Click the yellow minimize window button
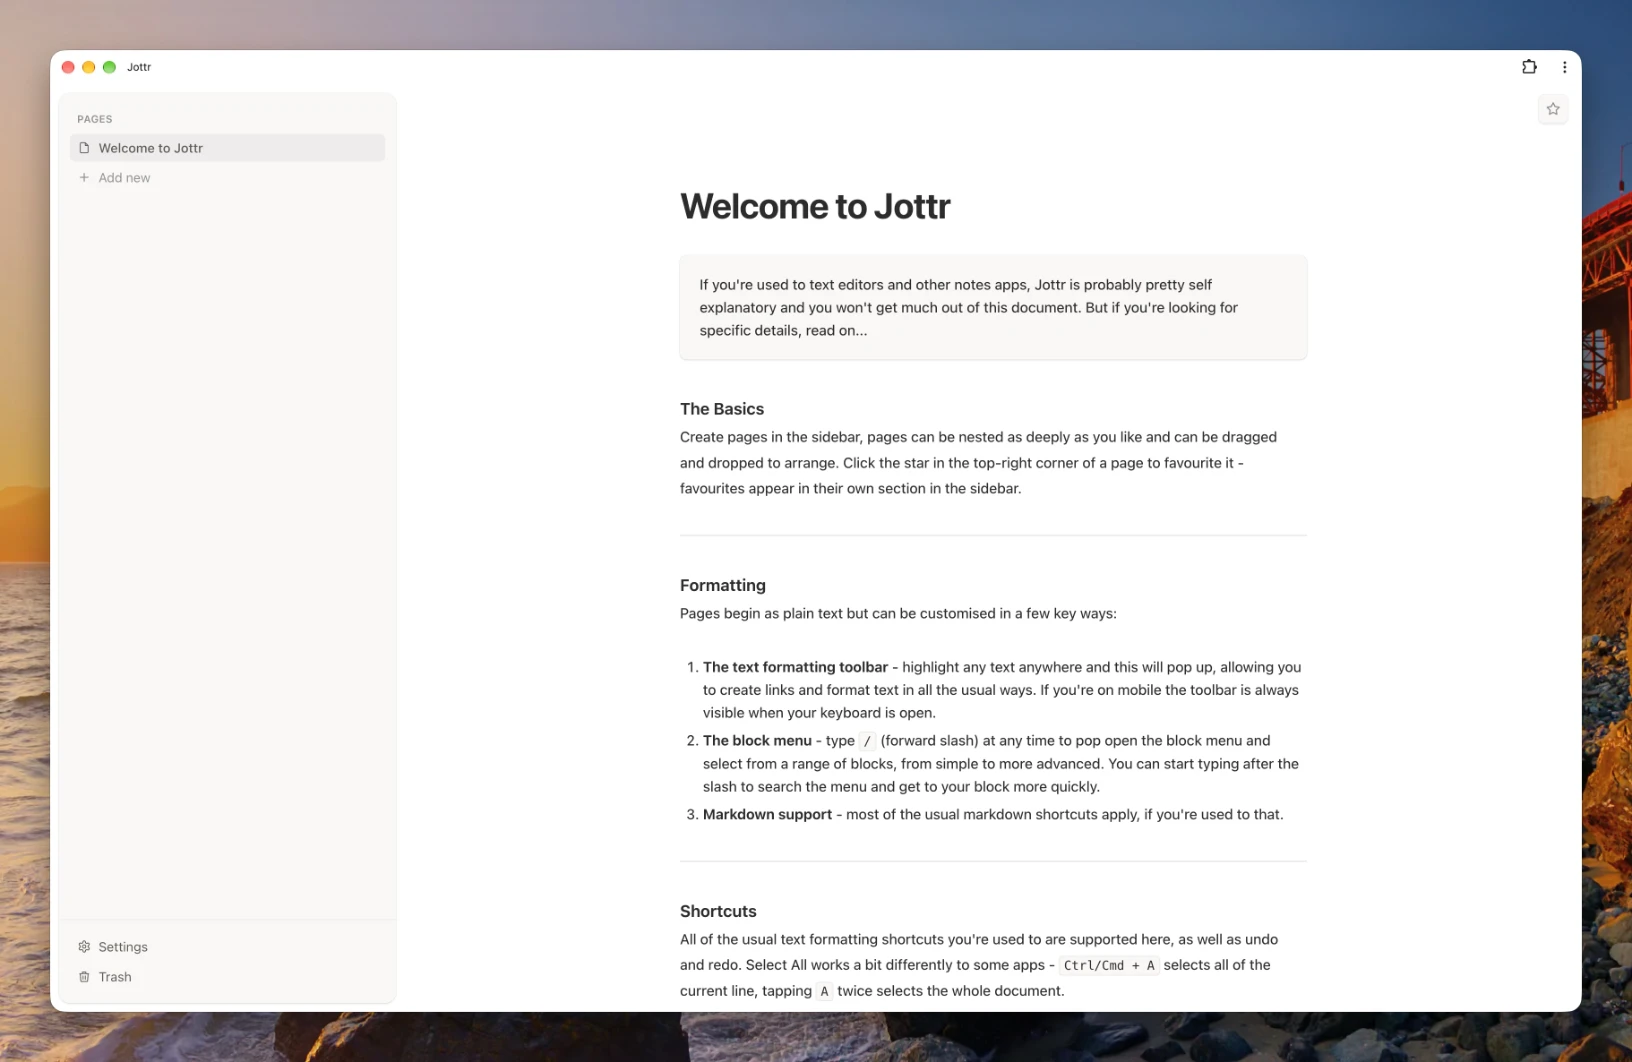Viewport: 1632px width, 1062px height. tap(89, 67)
